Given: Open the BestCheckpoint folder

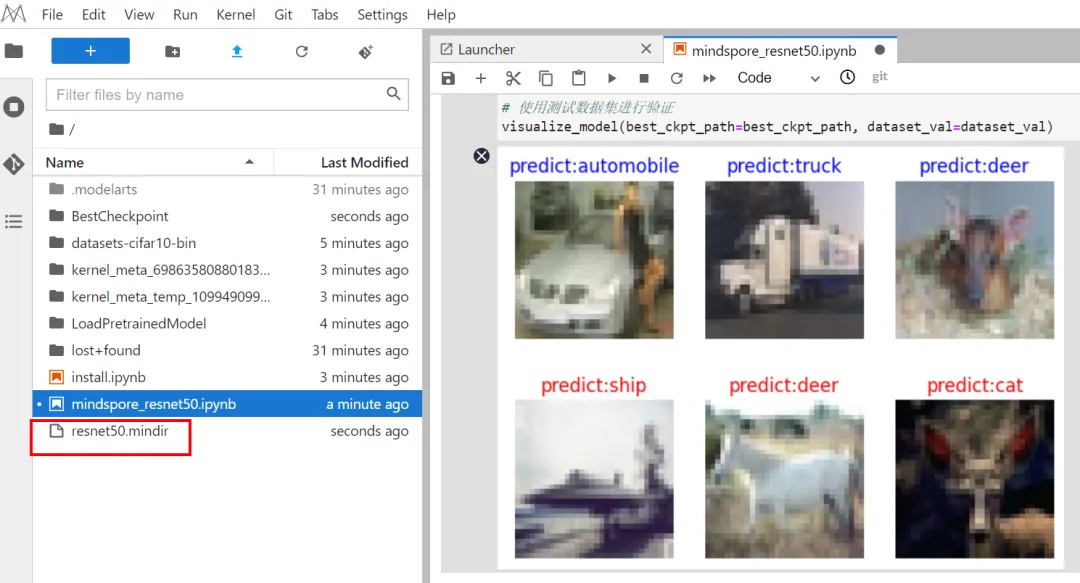Looking at the screenshot, I should pos(120,216).
